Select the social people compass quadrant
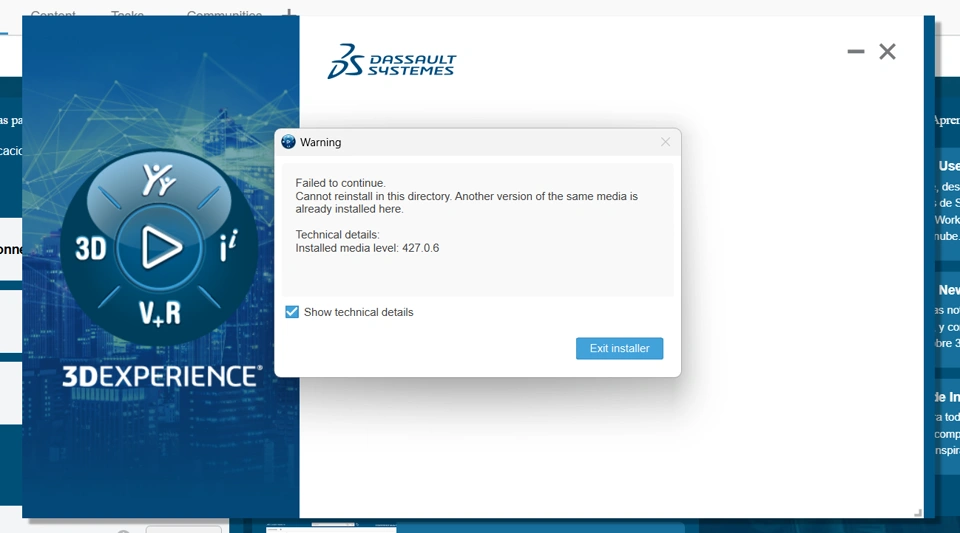960x533 pixels. point(159,179)
